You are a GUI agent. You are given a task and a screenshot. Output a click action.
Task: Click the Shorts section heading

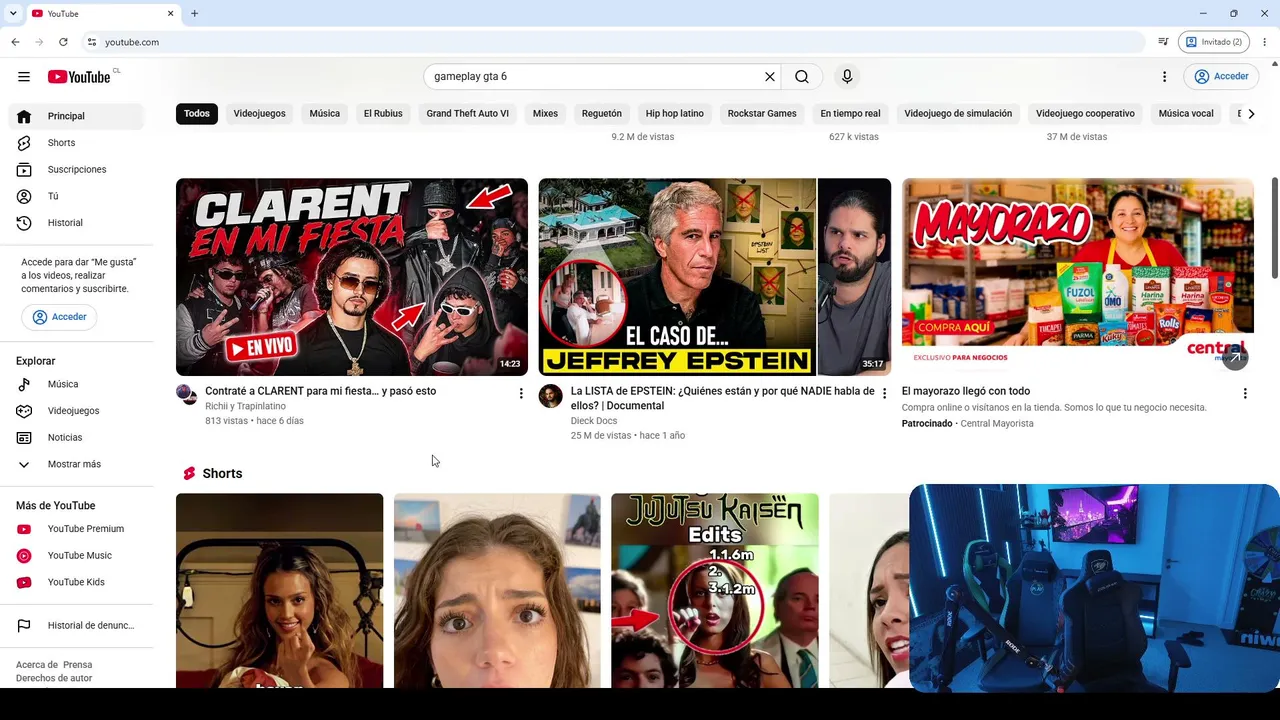coord(222,474)
